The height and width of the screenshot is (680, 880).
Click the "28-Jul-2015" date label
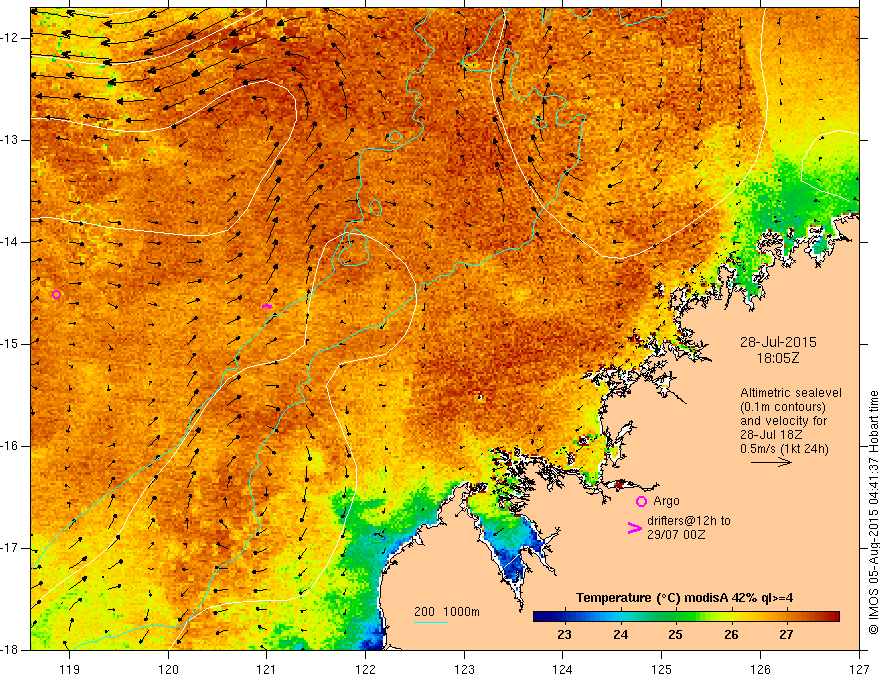(x=778, y=342)
